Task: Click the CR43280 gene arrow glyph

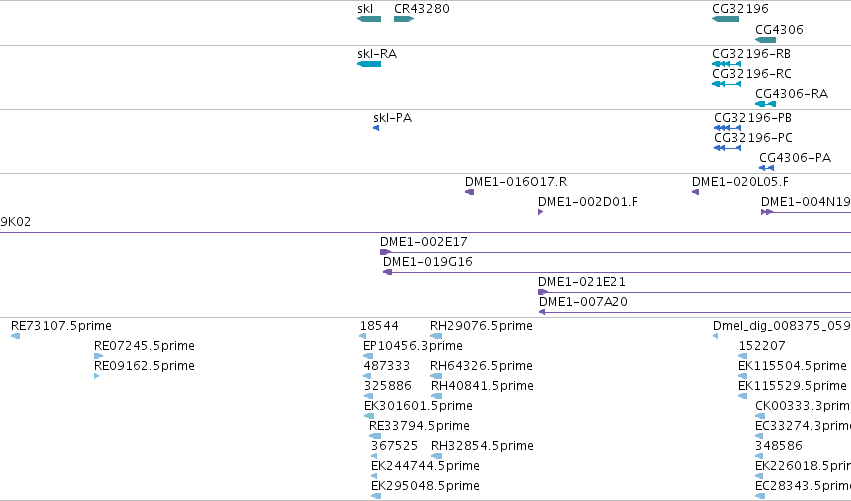Action: 404,19
